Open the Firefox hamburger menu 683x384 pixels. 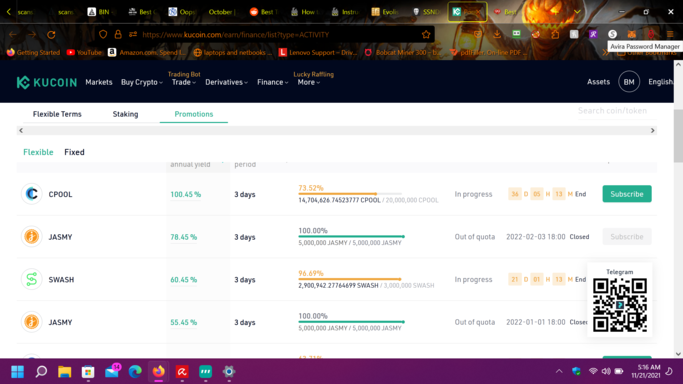670,34
